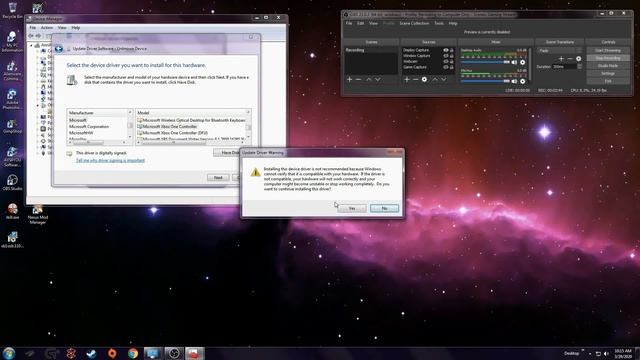
Task: Click the Back toolbar arrow in Device Manager
Action: pos(31,36)
